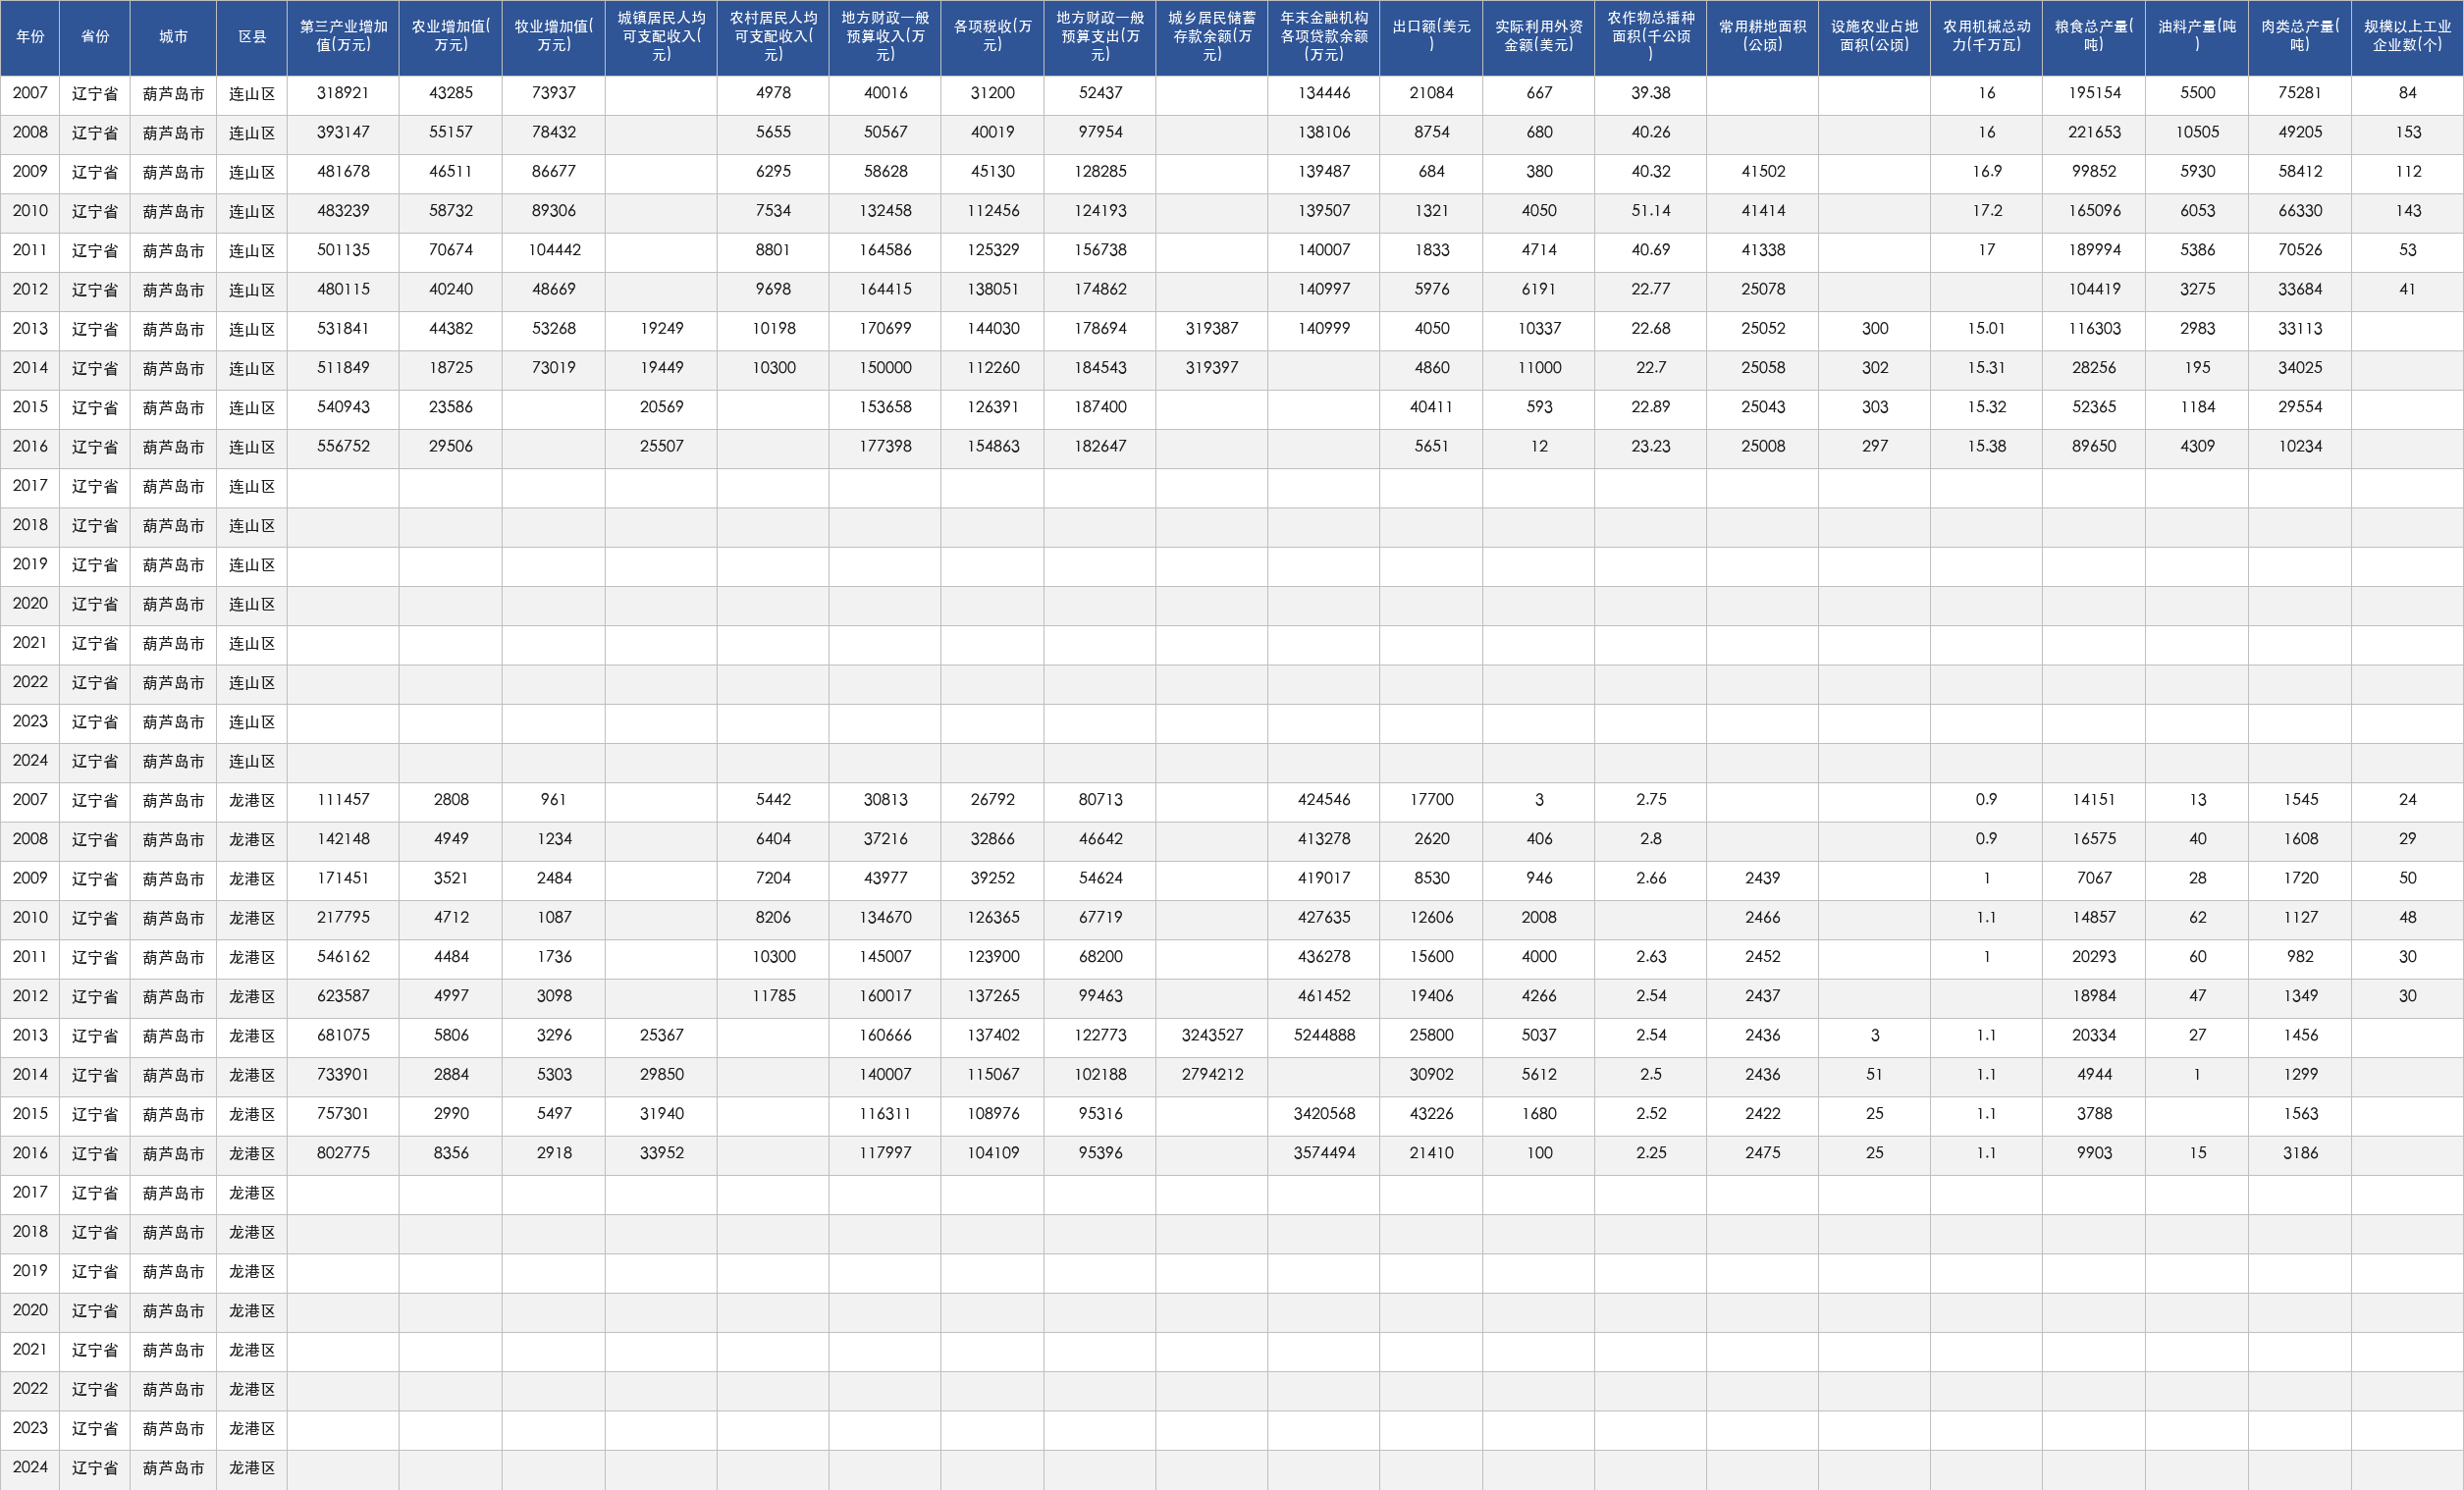Select the 规模以上工业企业数 header
This screenshot has height=1490, width=2464.
[x=2407, y=37]
